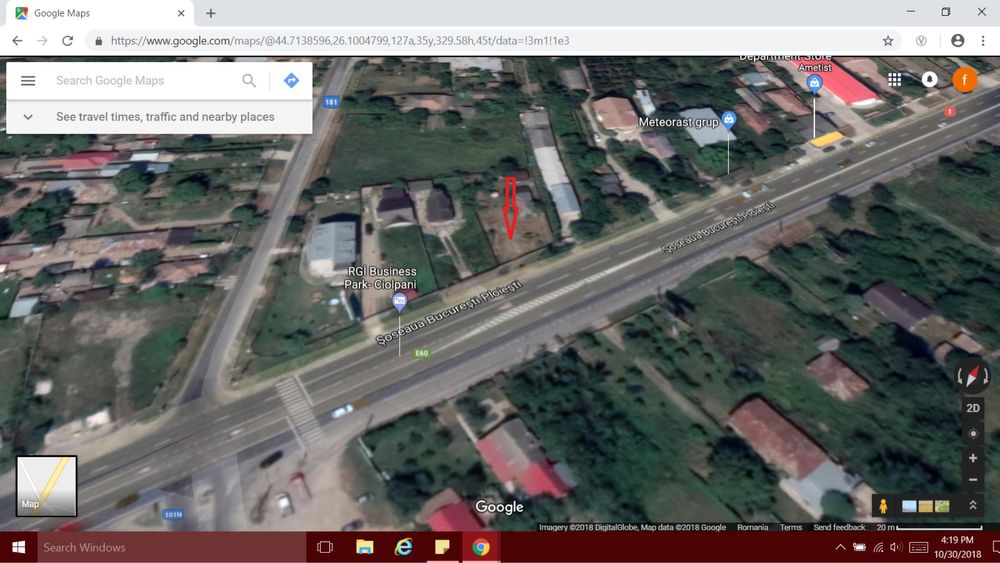Open the Terms link

(x=791, y=527)
